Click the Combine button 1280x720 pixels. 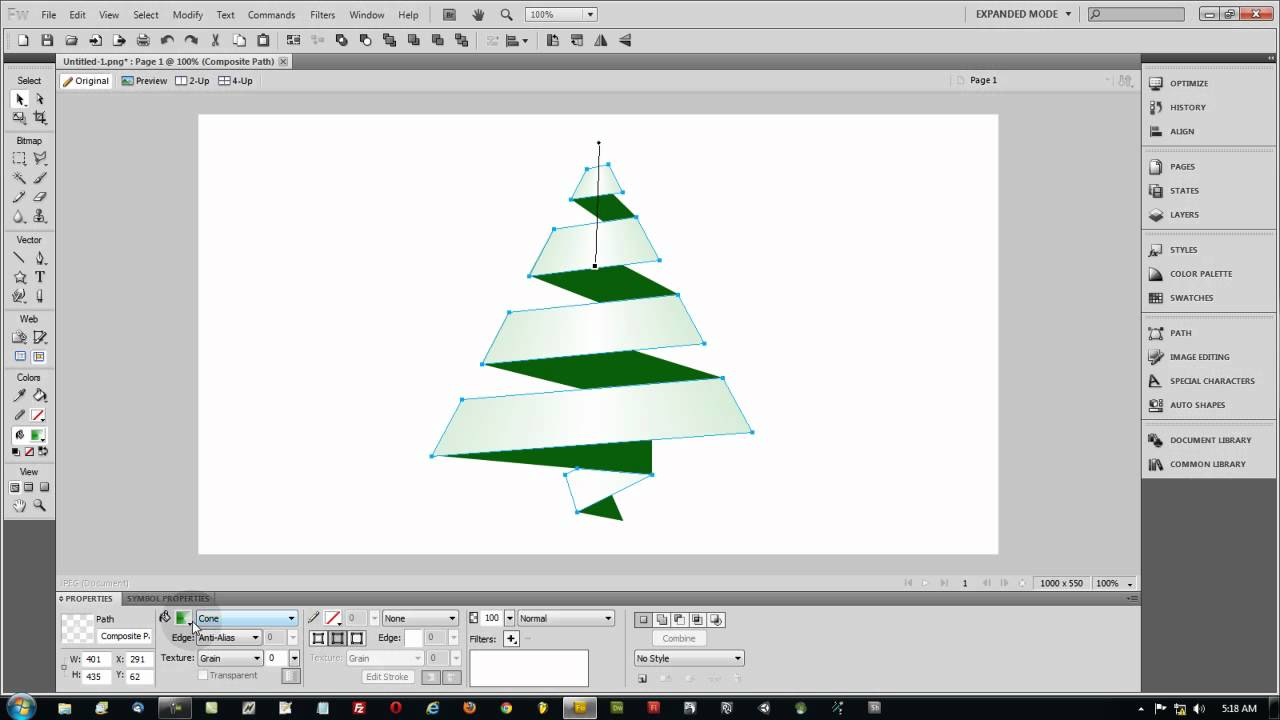click(679, 638)
